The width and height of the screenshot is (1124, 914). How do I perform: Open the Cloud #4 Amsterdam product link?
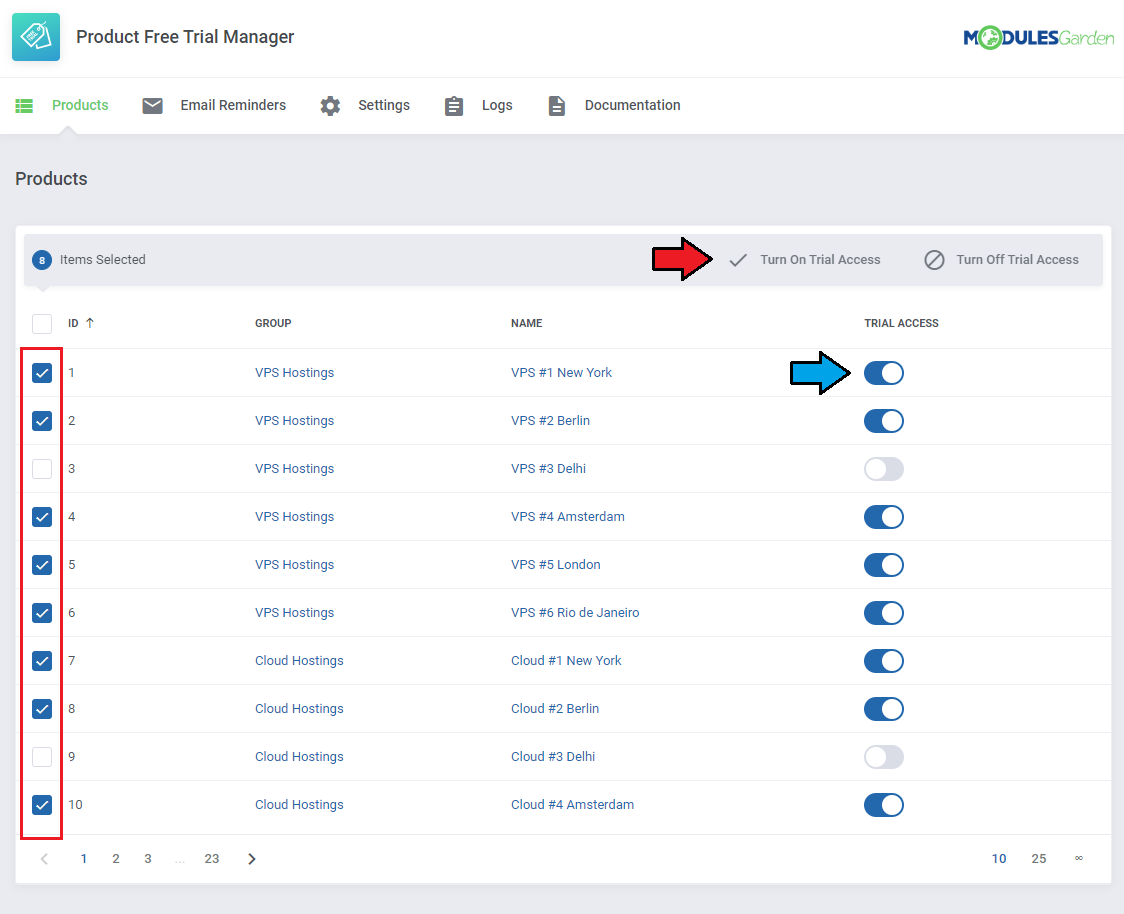572,805
